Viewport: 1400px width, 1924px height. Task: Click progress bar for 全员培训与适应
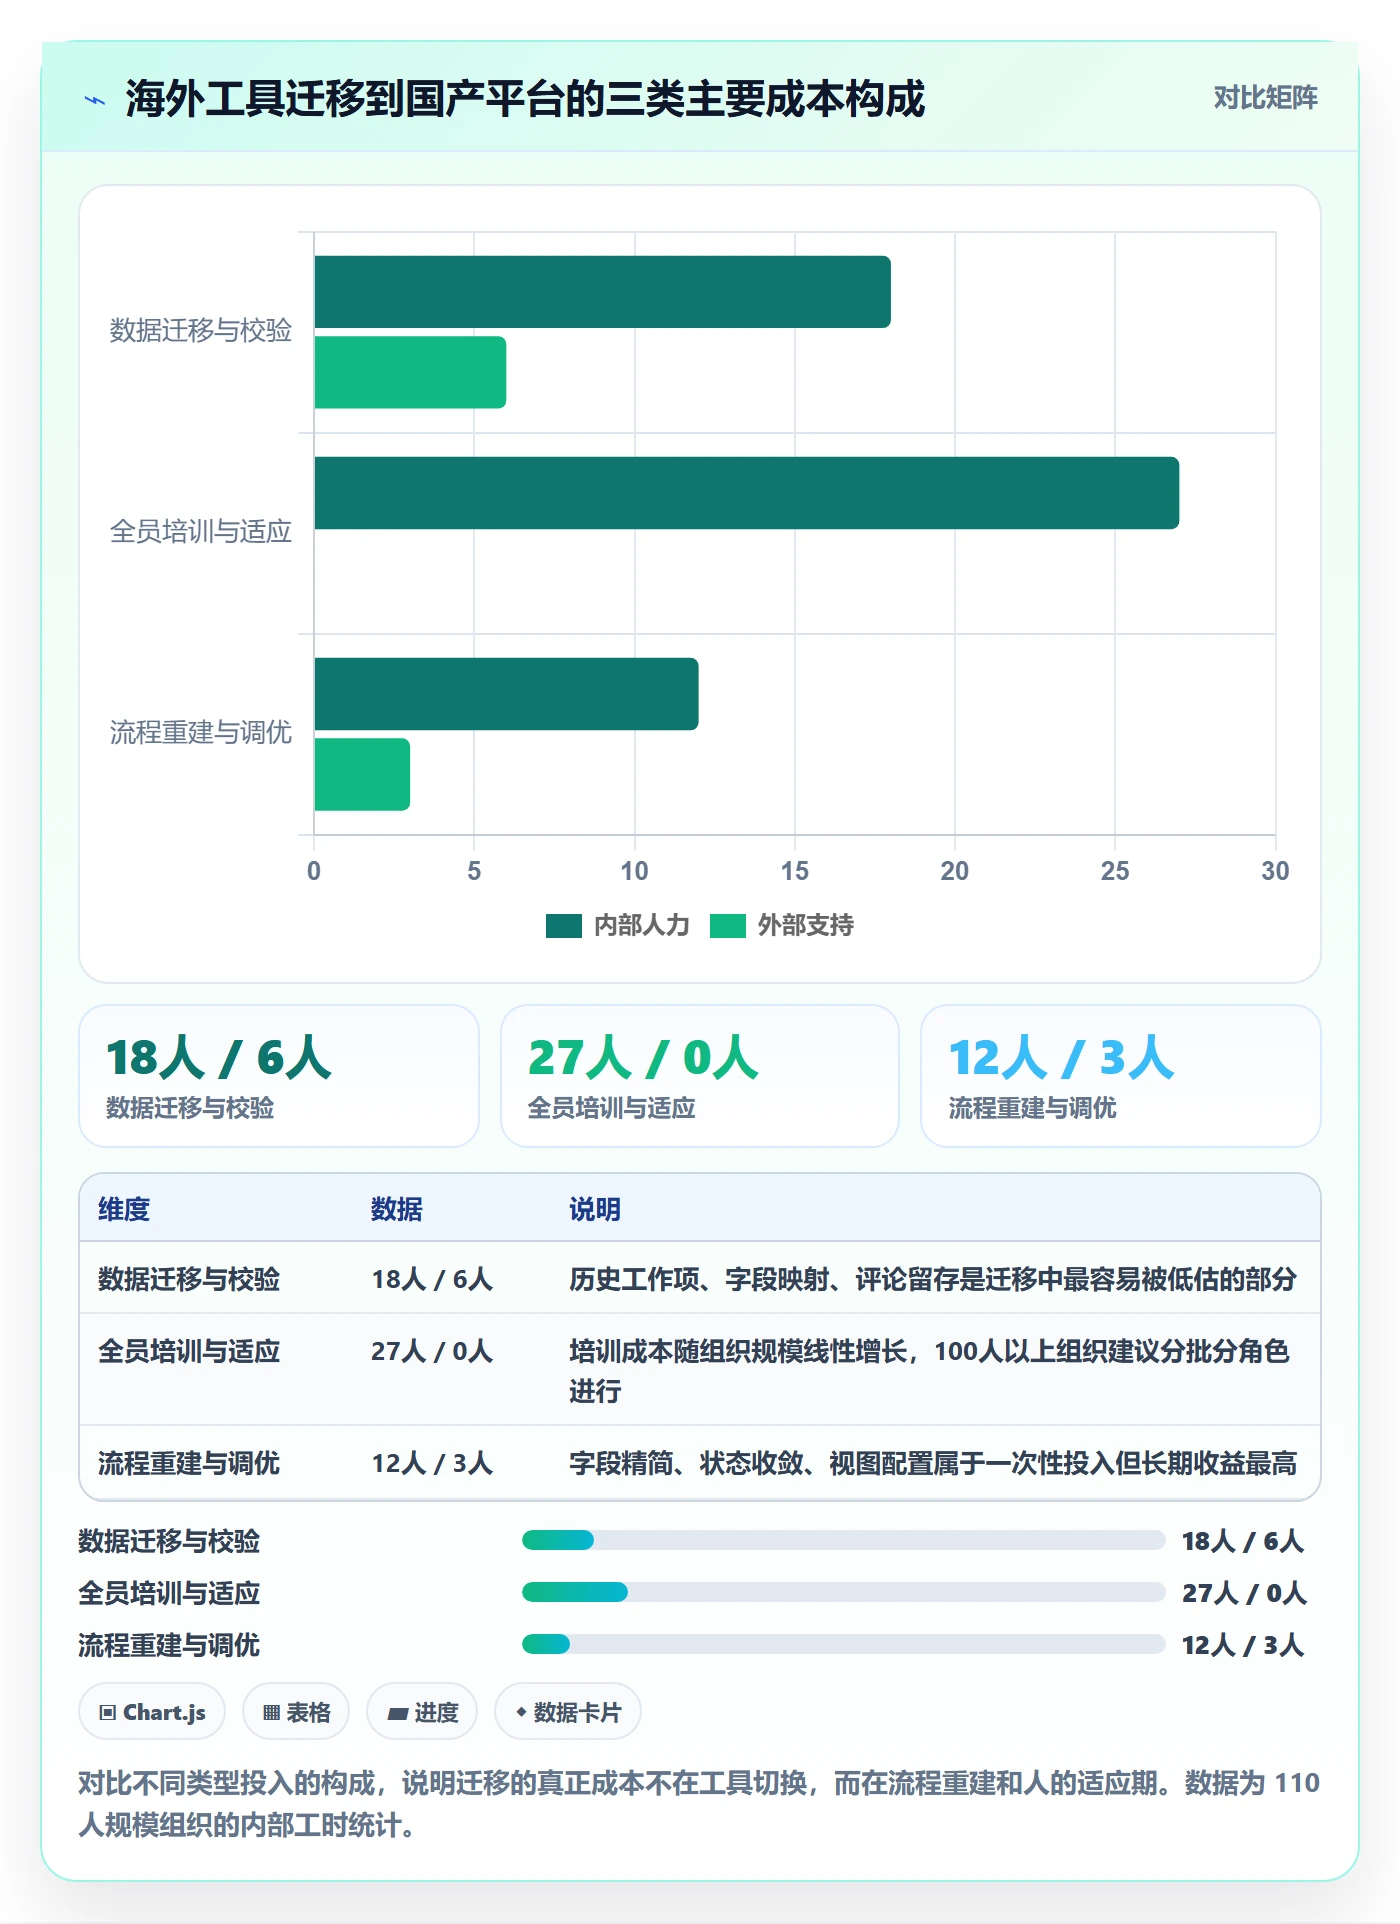(x=844, y=1592)
